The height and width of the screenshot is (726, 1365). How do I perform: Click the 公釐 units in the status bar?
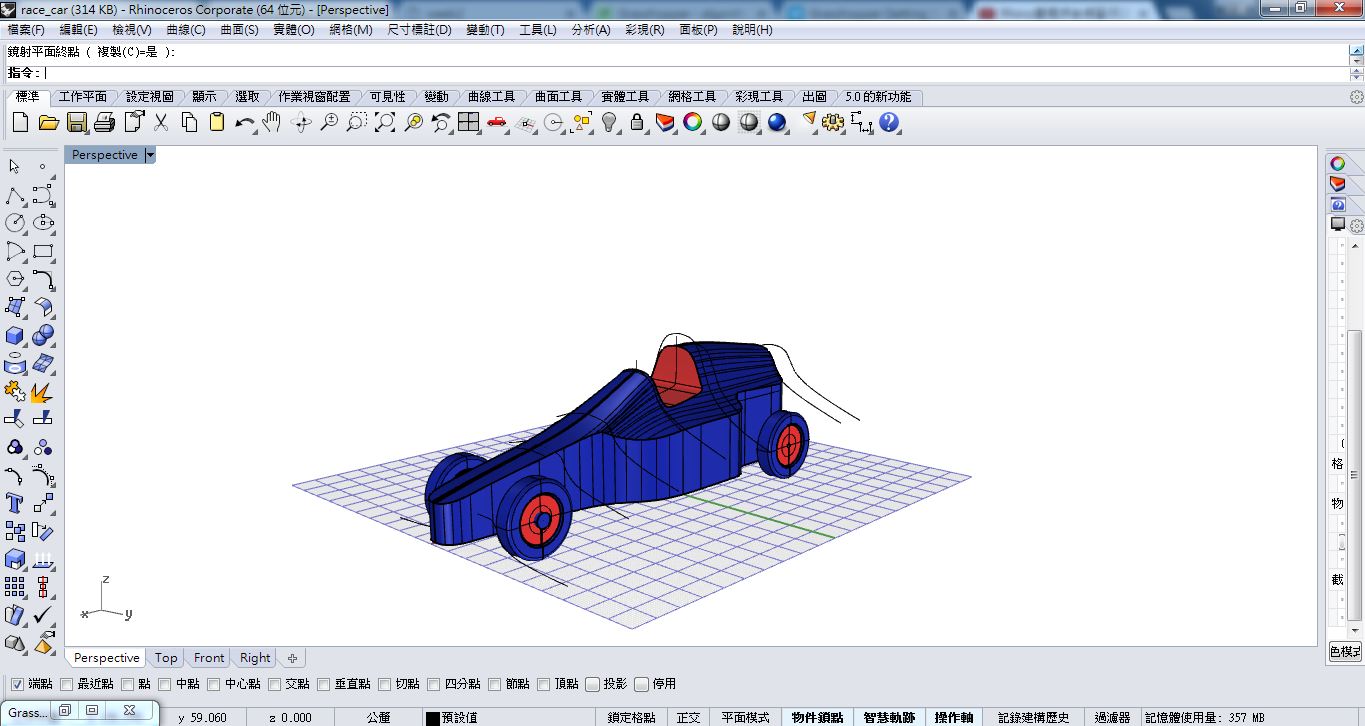point(379,717)
